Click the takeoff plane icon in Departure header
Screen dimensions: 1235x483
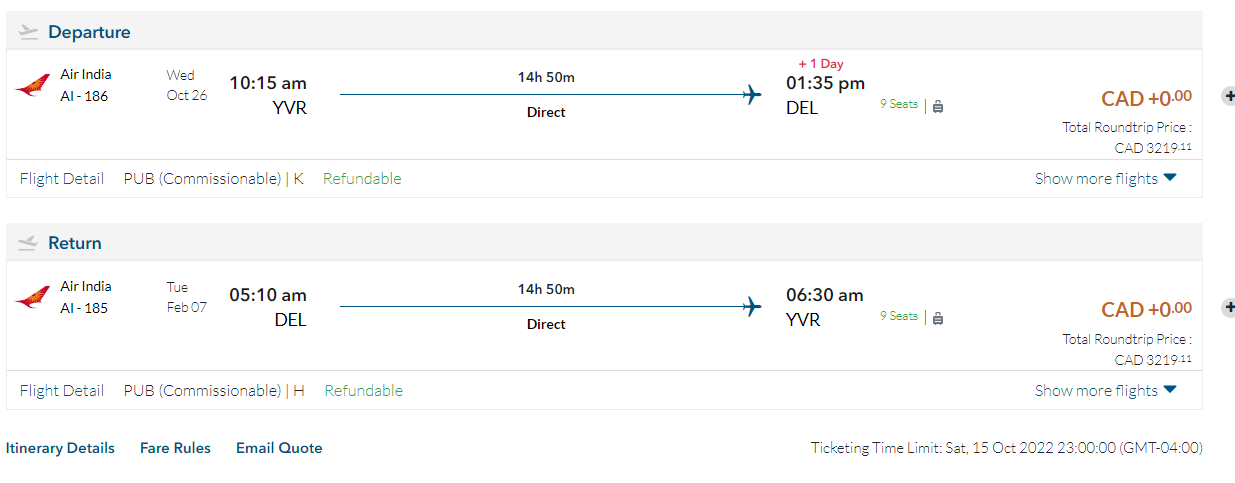28,32
